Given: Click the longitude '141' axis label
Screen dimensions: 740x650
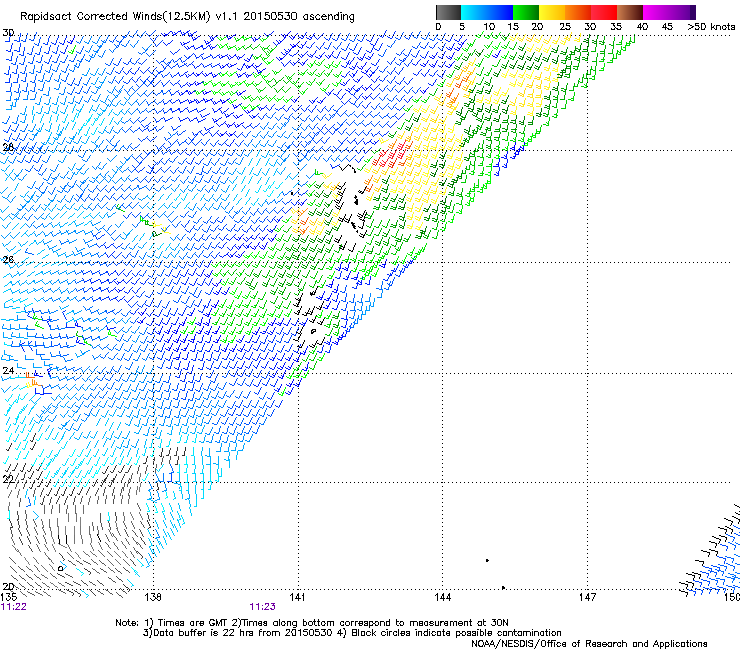Looking at the screenshot, I should pyautogui.click(x=297, y=597).
